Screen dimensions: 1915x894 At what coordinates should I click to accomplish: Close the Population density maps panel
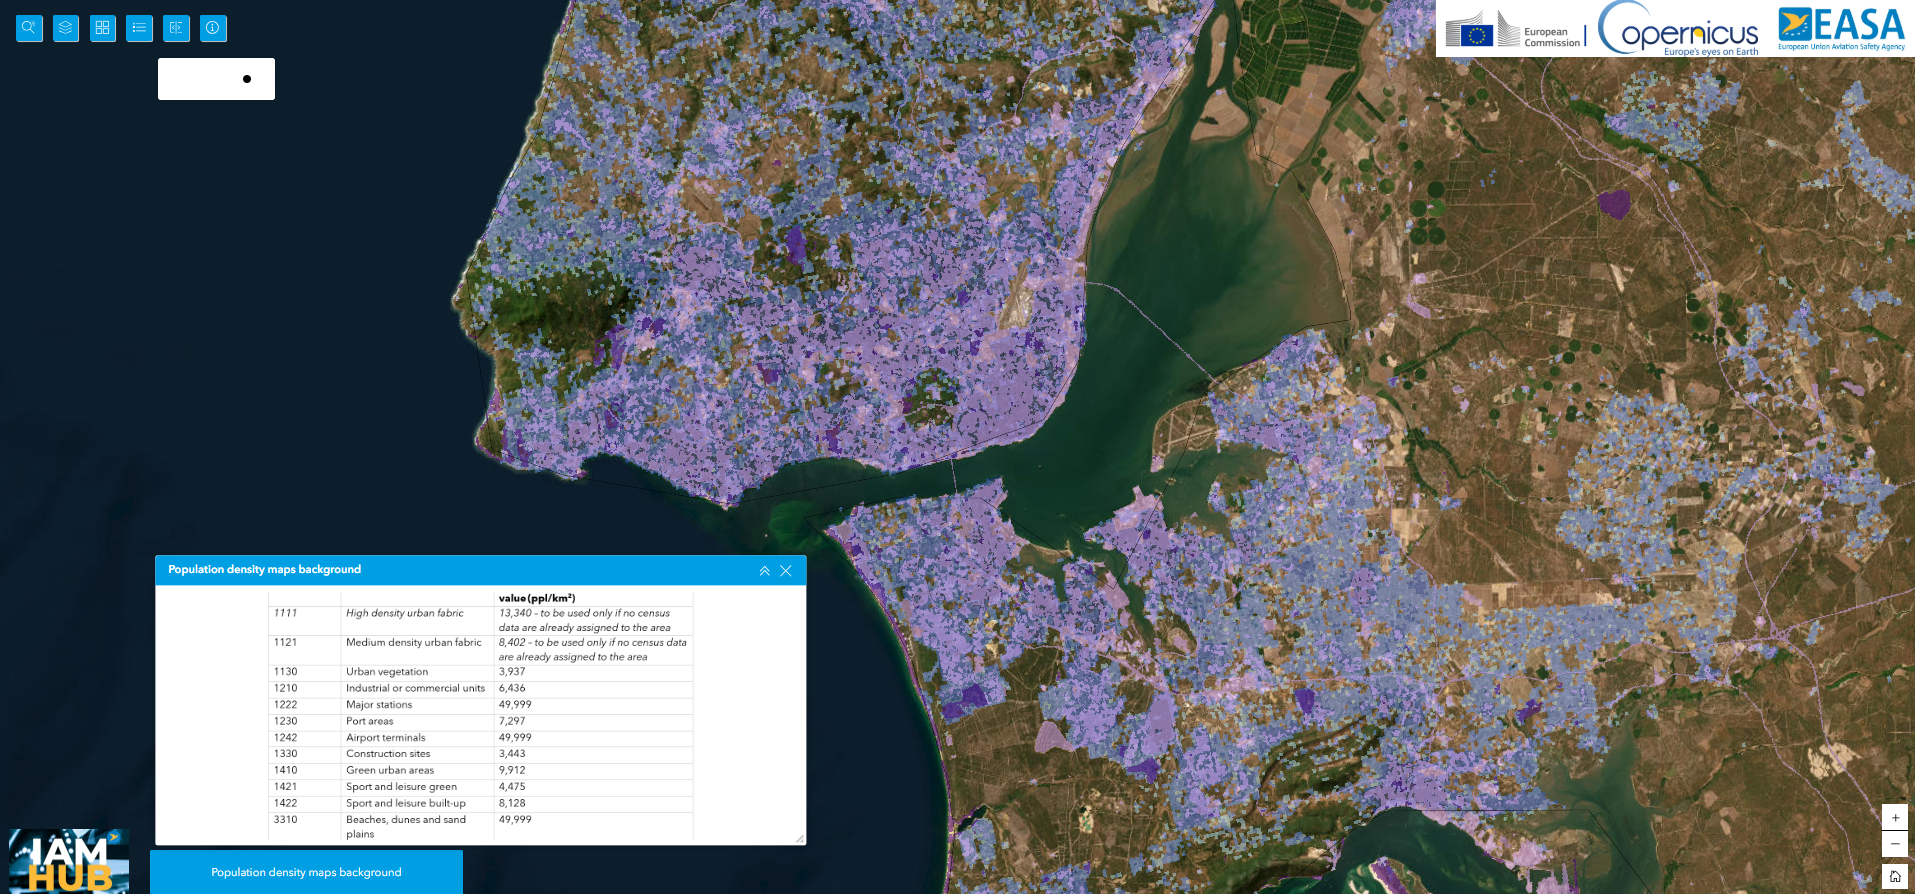[x=786, y=571]
